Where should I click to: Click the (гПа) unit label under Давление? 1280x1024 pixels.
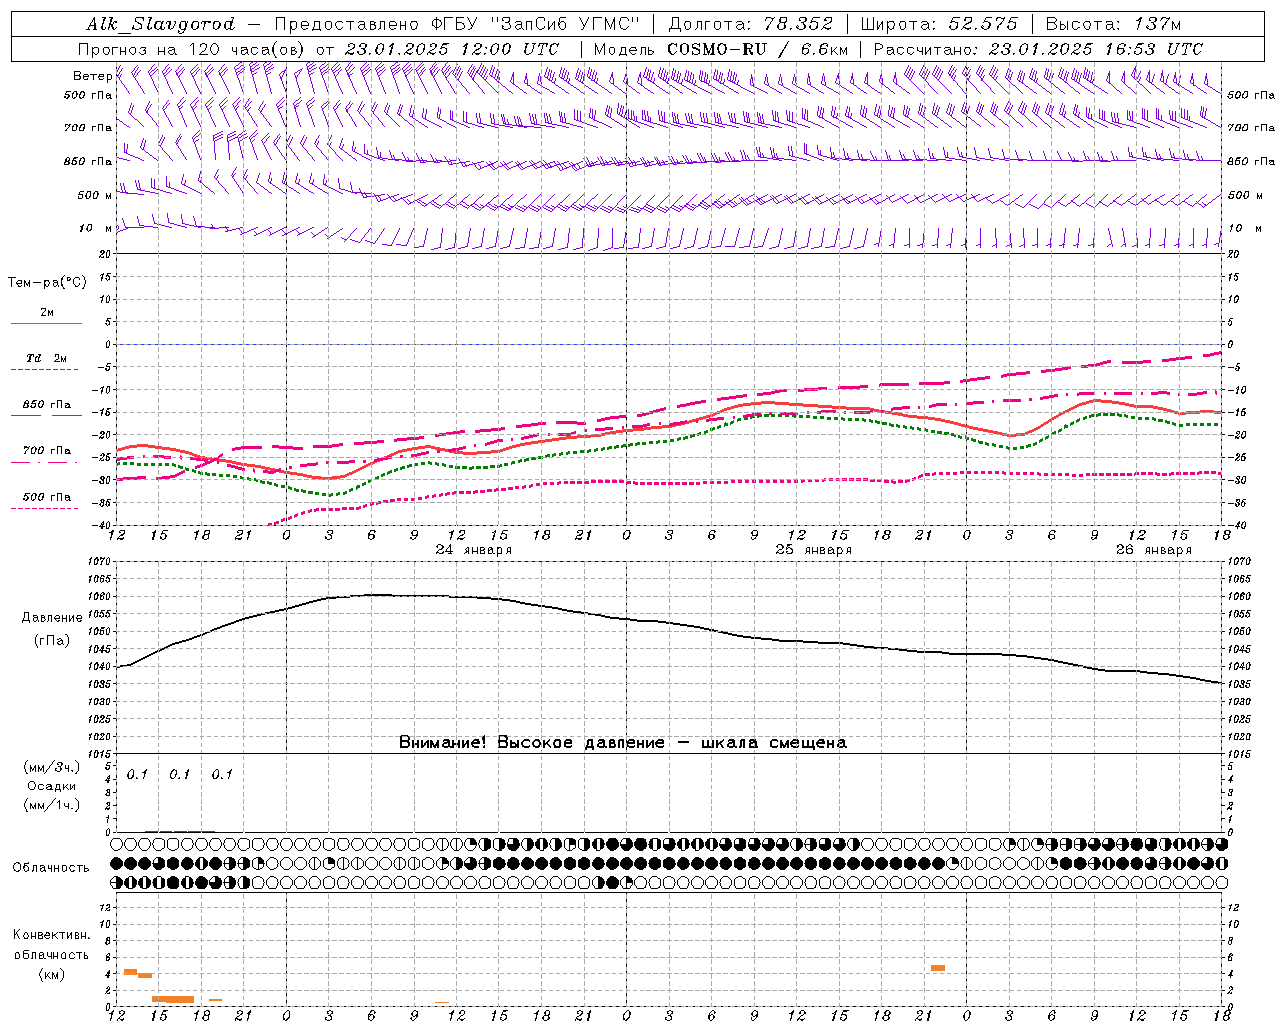[x=52, y=641]
